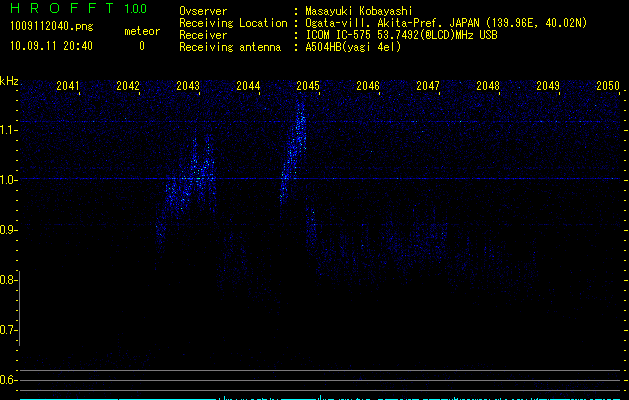Click the version number 1.00
629x400 pixels.
coord(136,9)
